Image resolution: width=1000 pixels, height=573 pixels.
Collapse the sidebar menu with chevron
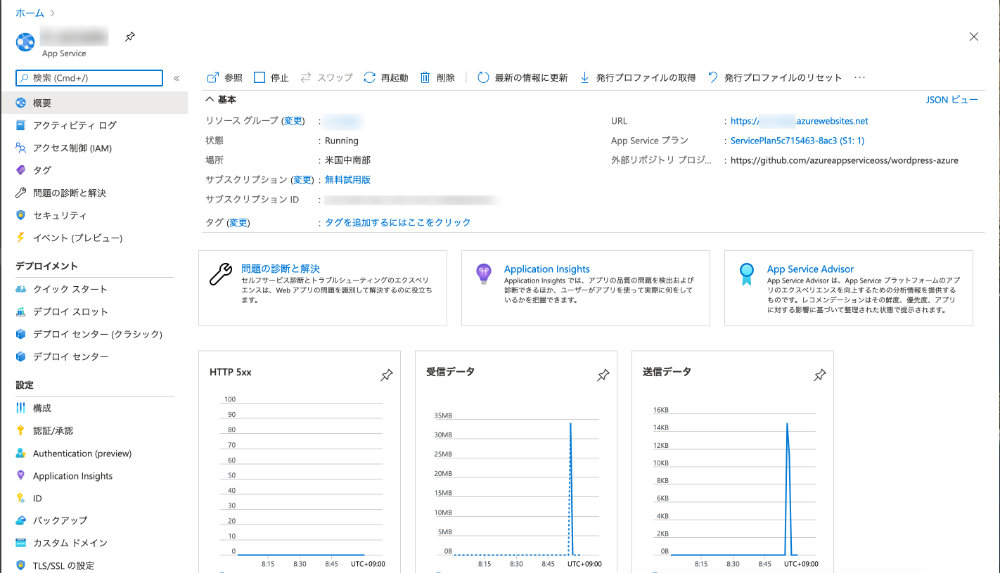tap(177, 78)
